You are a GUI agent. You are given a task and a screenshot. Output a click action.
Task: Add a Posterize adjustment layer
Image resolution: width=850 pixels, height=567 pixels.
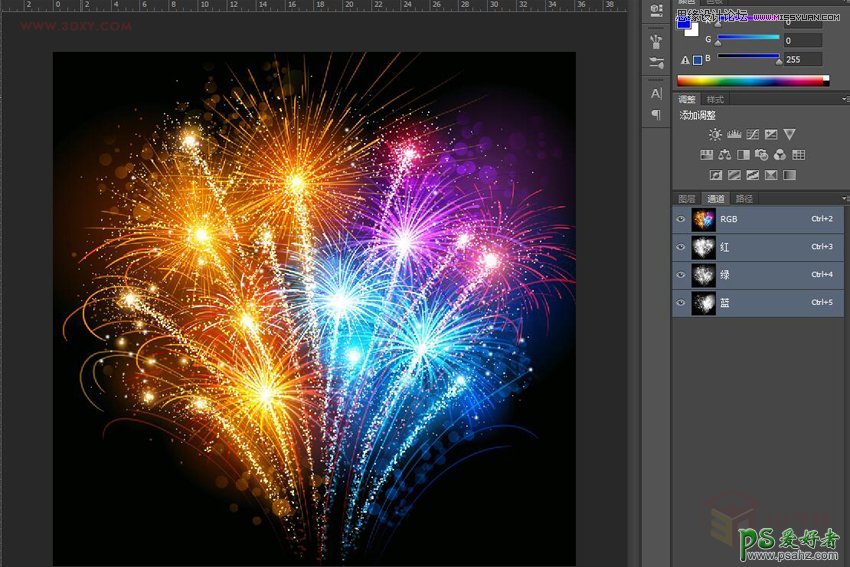[734, 175]
